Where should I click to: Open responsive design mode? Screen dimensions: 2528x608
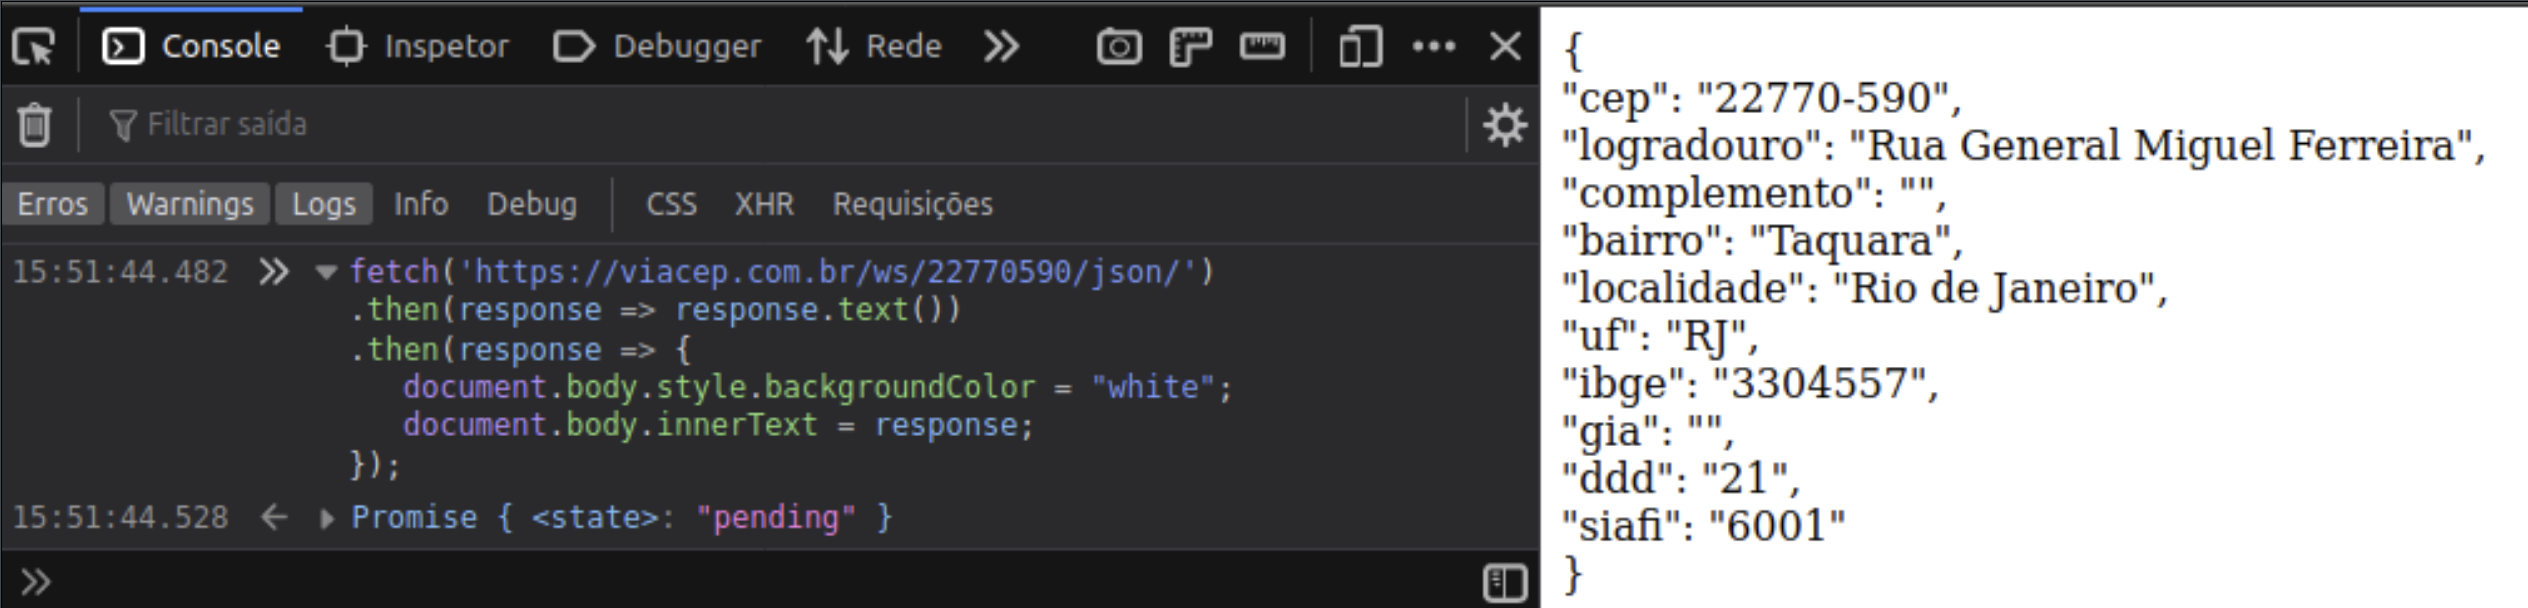(1360, 47)
